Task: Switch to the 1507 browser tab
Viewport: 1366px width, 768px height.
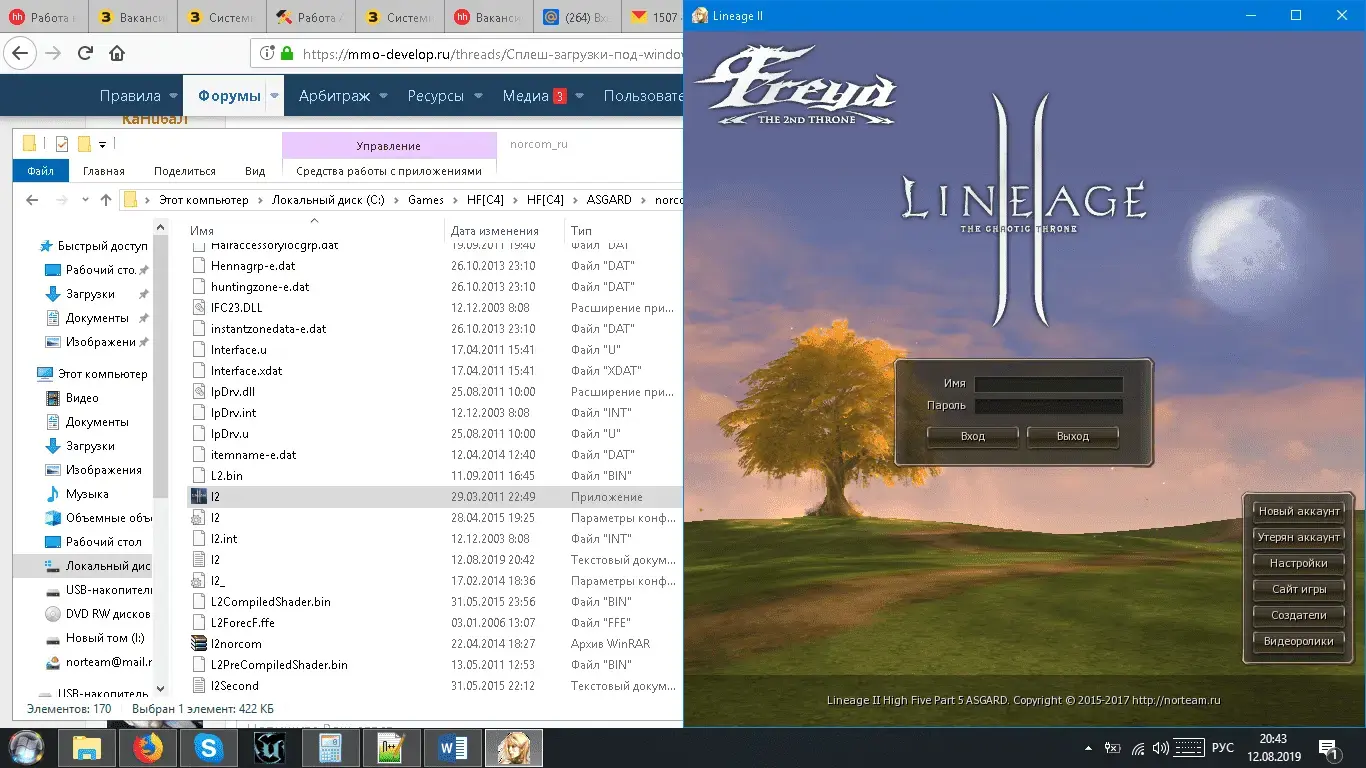Action: pos(654,17)
